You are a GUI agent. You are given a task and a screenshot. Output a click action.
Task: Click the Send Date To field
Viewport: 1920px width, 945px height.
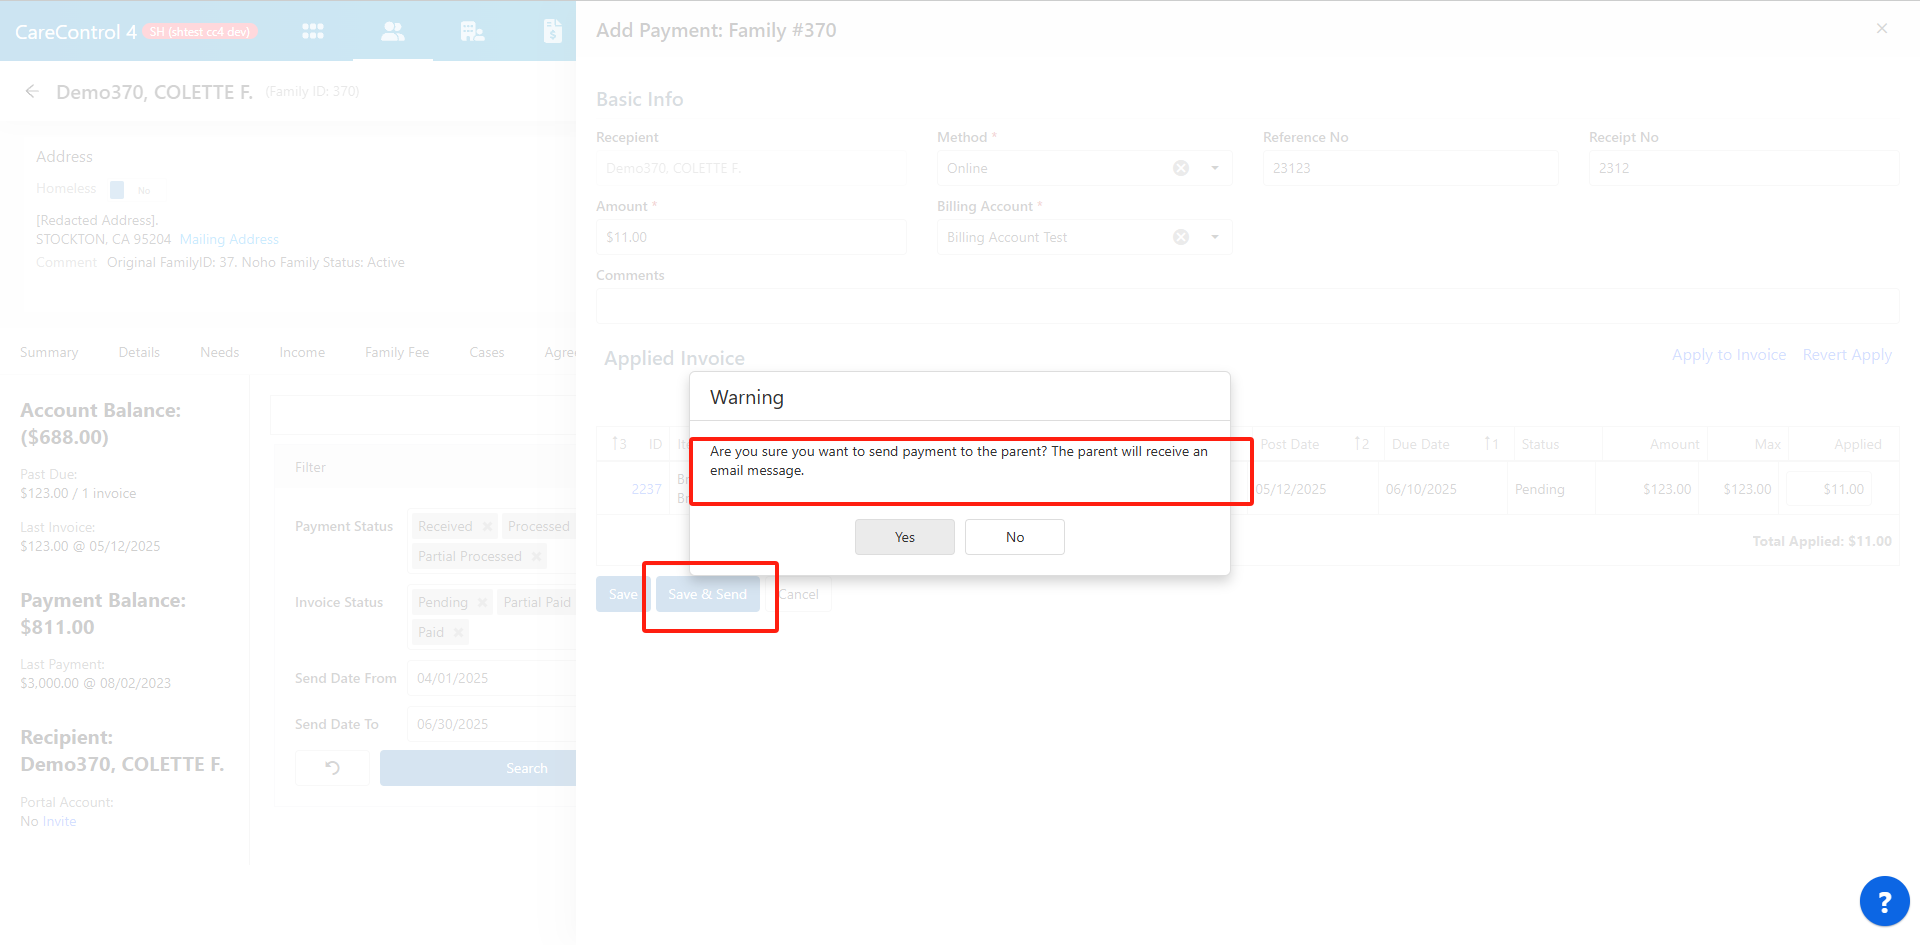[x=491, y=724]
